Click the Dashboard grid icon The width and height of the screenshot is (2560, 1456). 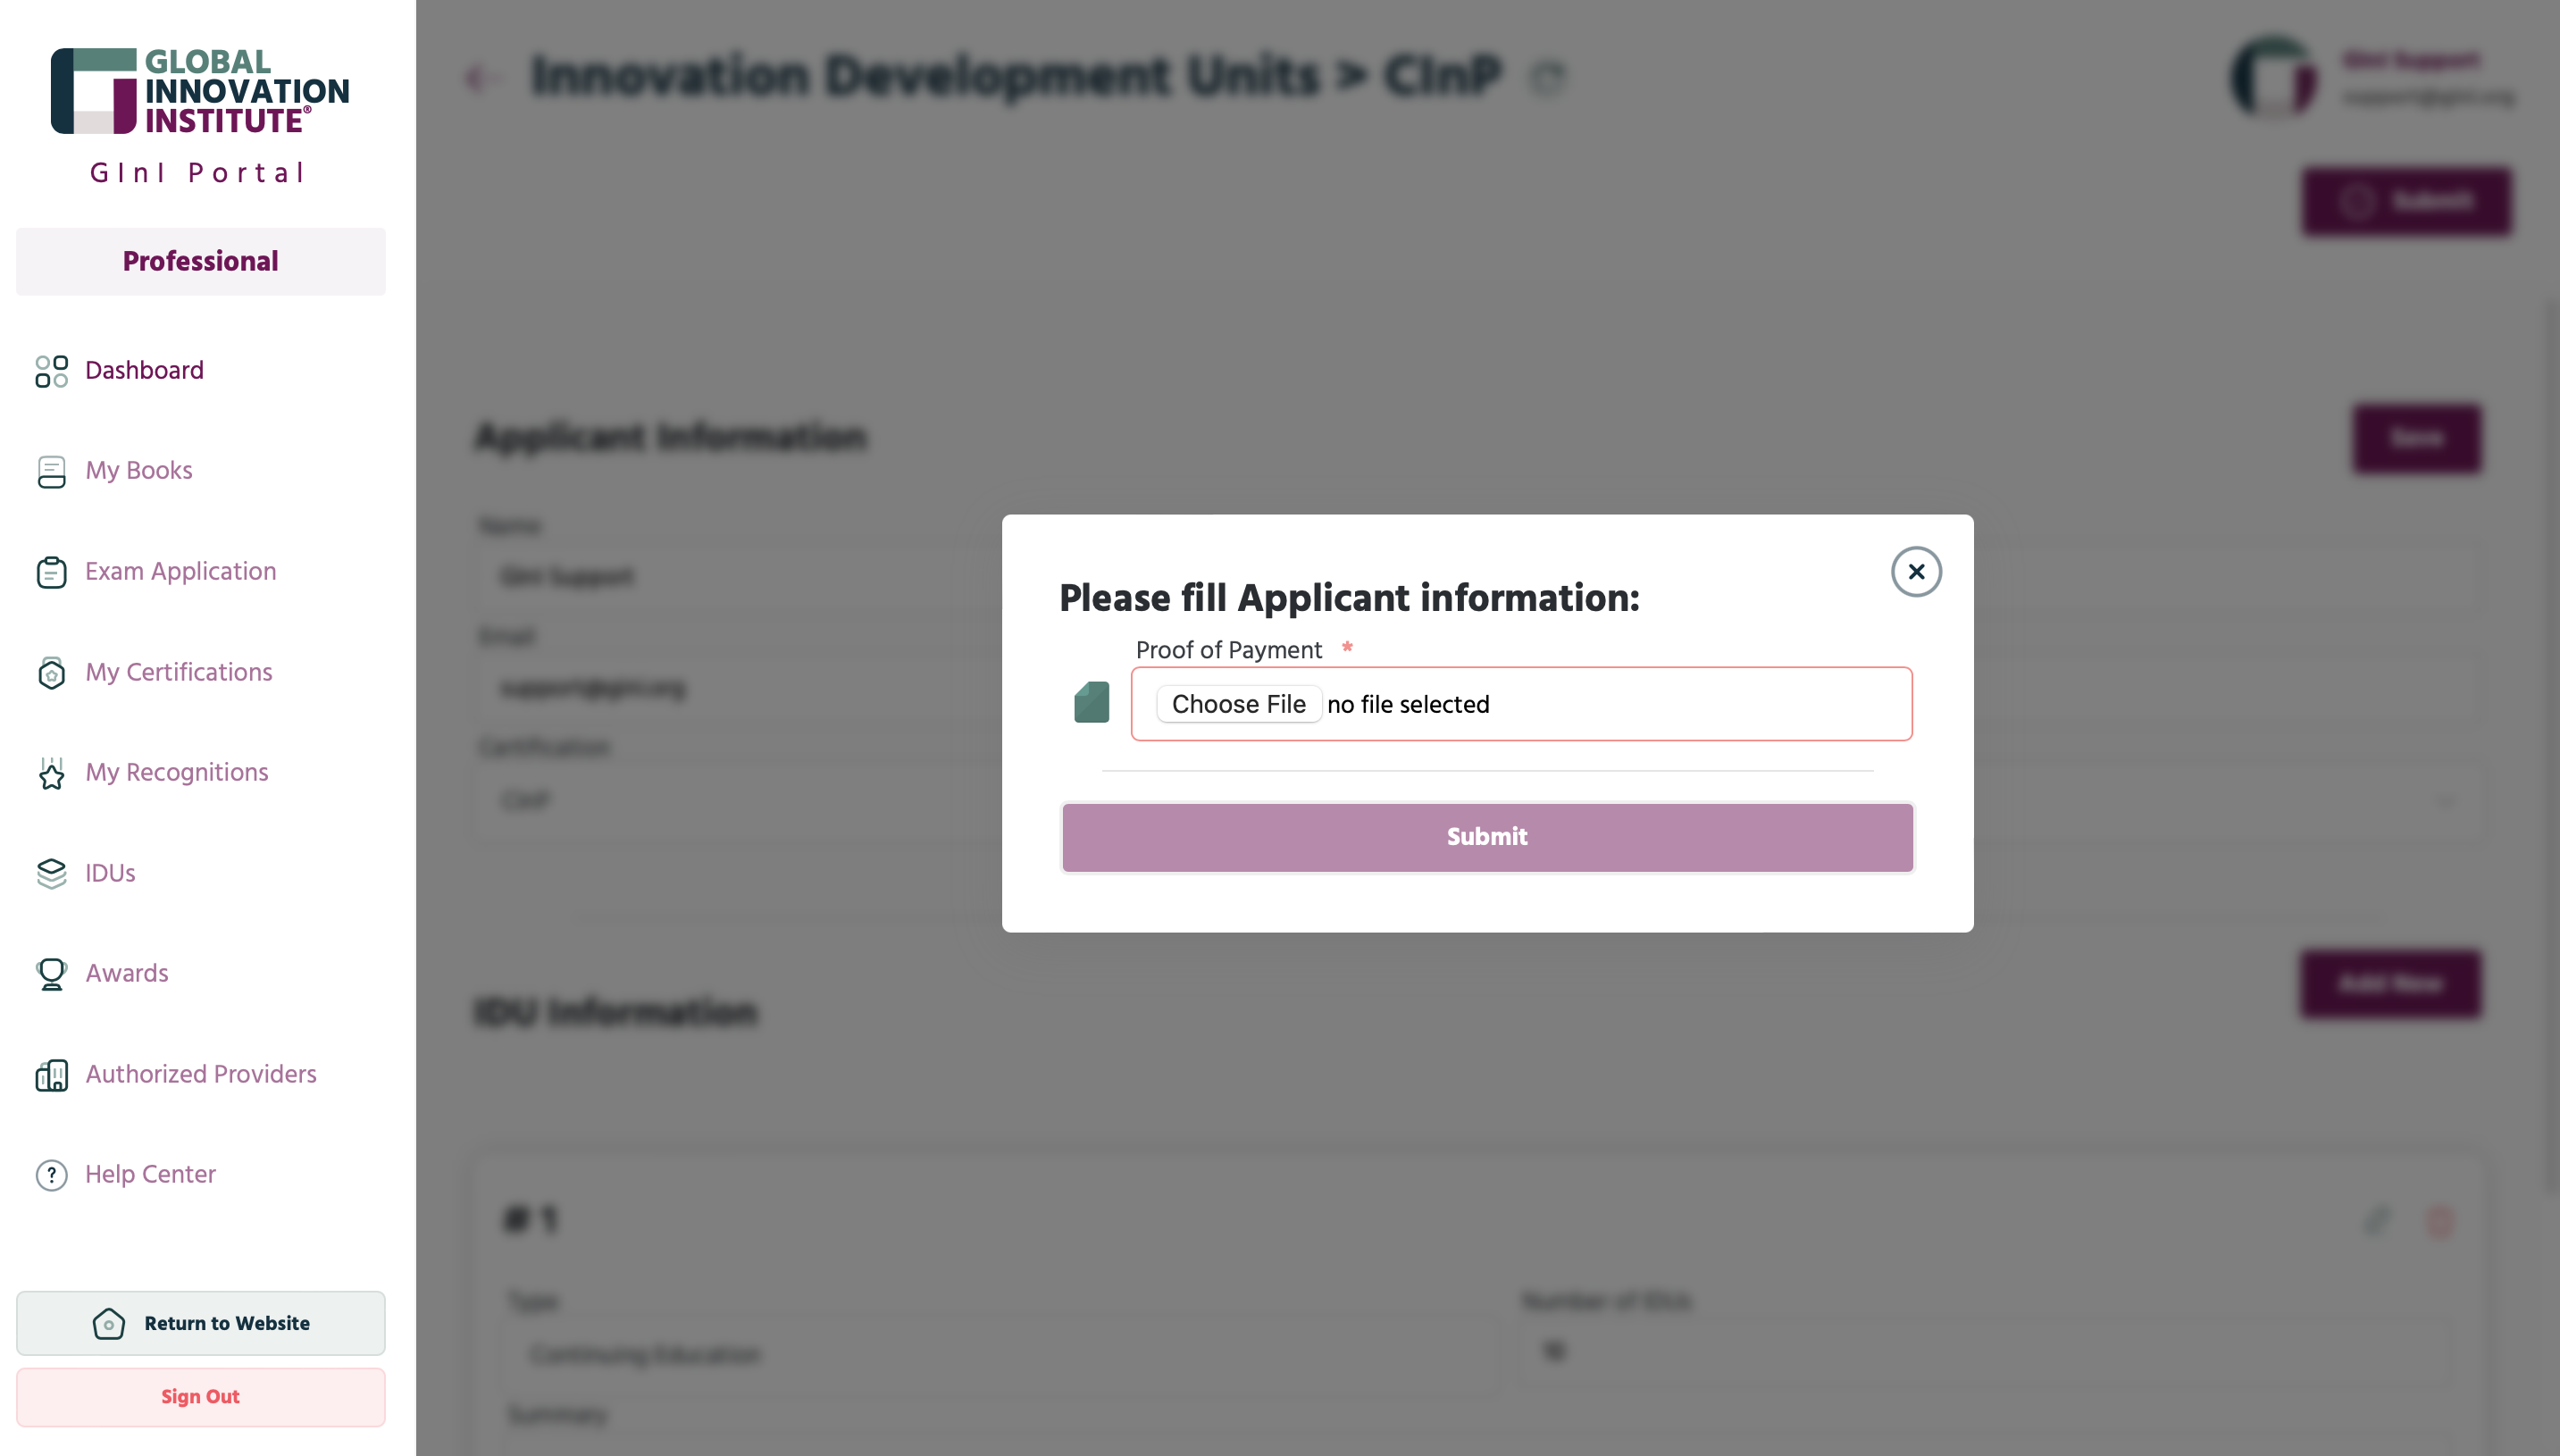point(51,371)
